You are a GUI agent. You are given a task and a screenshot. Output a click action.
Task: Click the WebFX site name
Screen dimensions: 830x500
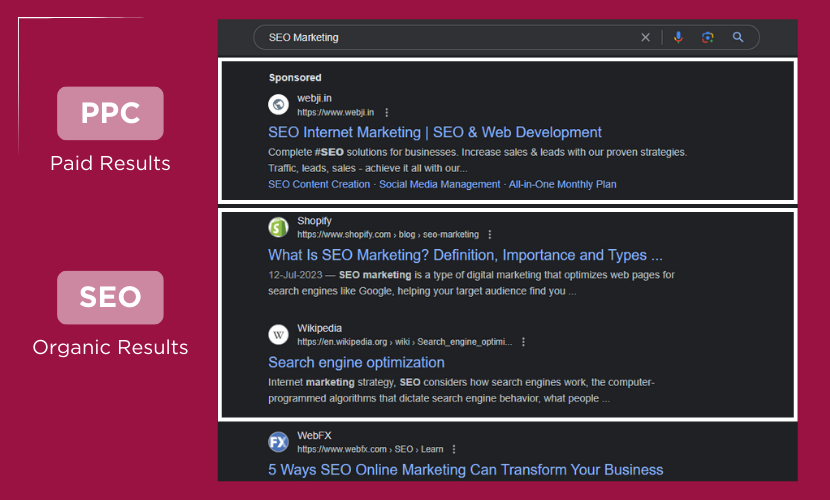click(x=314, y=436)
